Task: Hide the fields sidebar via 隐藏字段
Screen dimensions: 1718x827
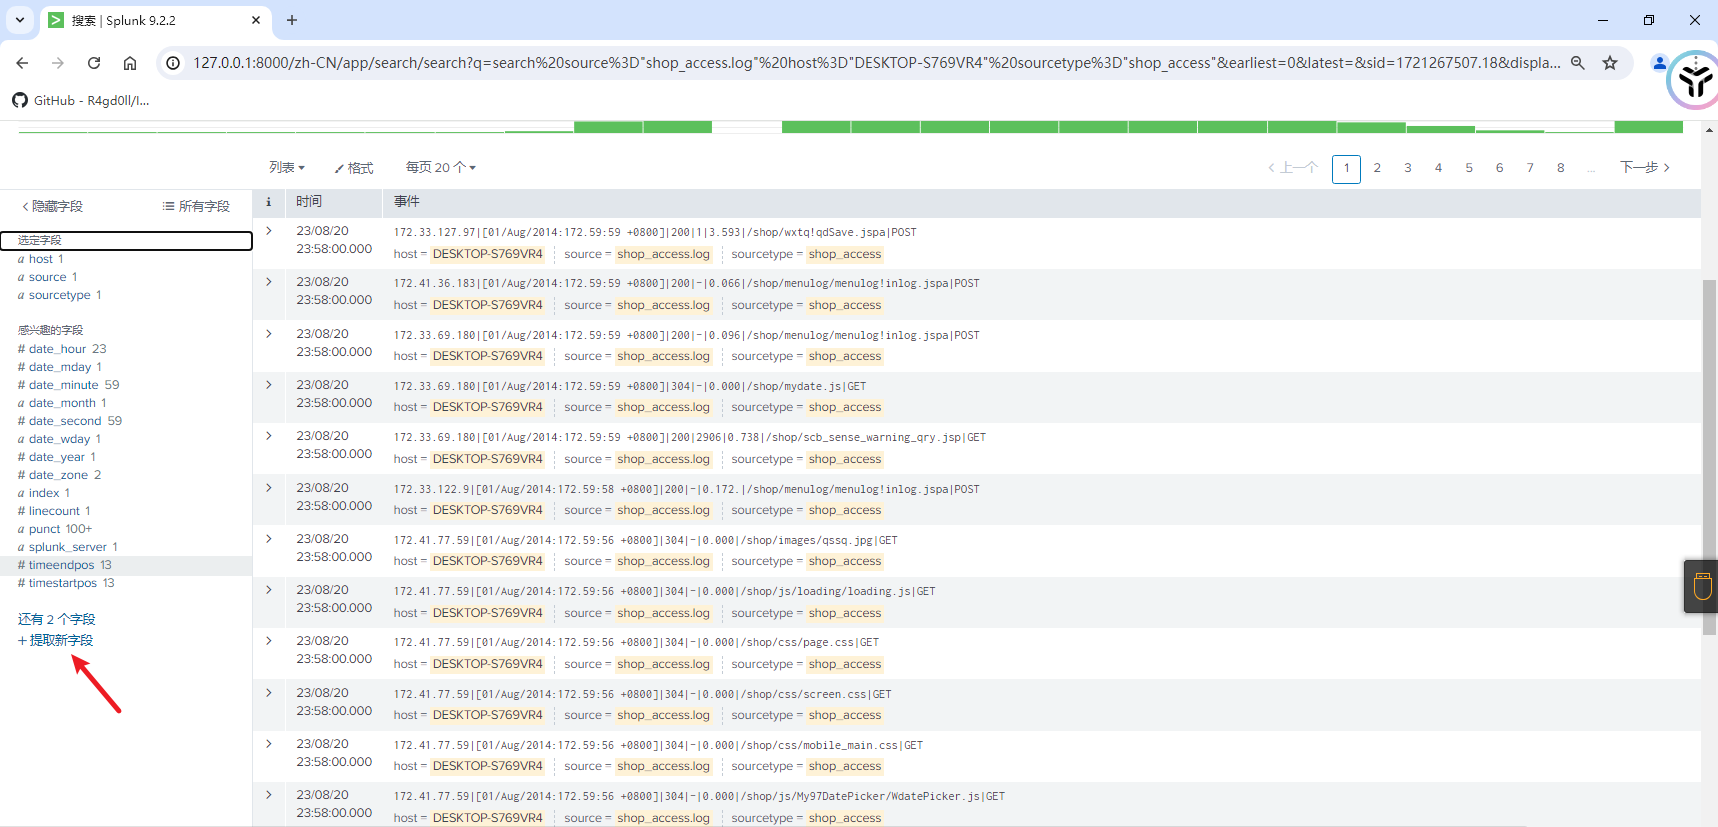Action: point(53,206)
